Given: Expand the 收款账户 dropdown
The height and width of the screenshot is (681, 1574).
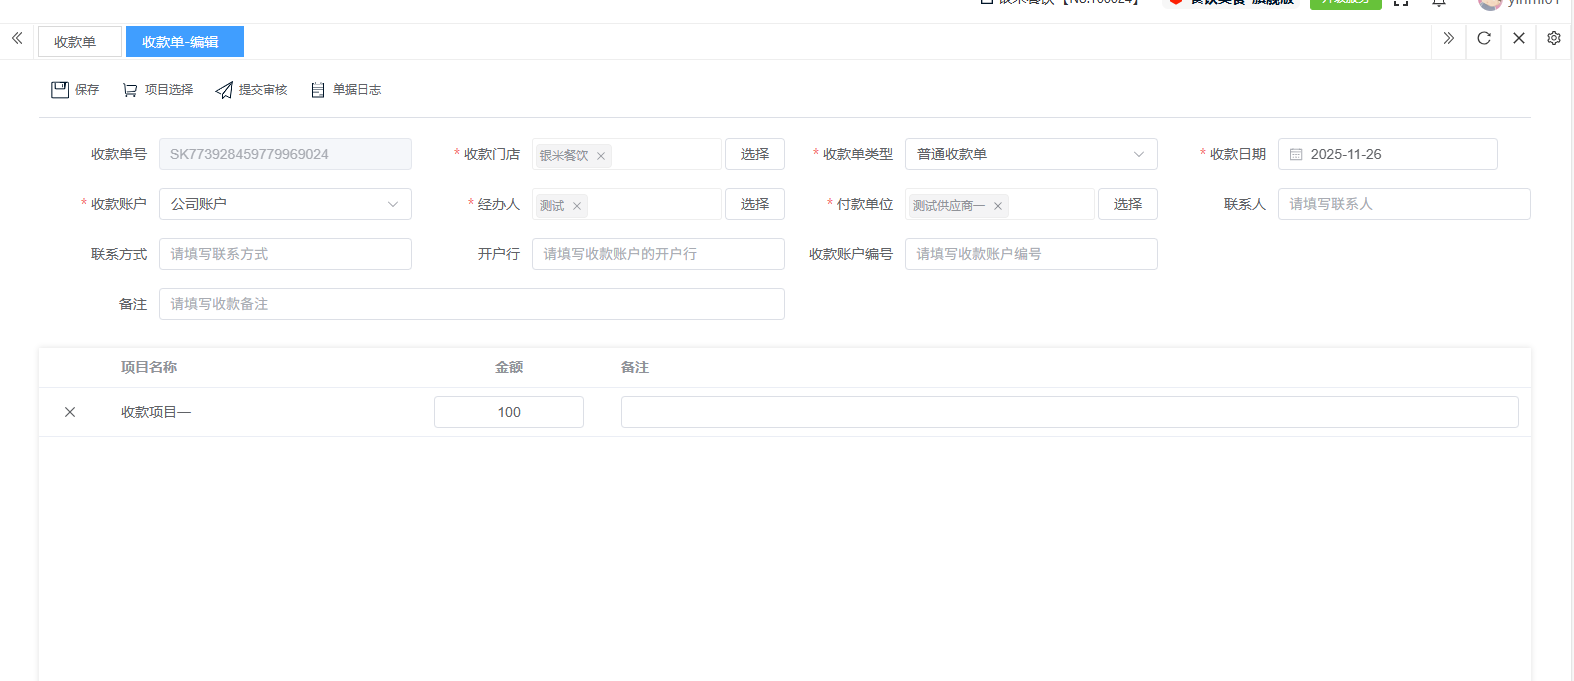Looking at the screenshot, I should point(285,204).
